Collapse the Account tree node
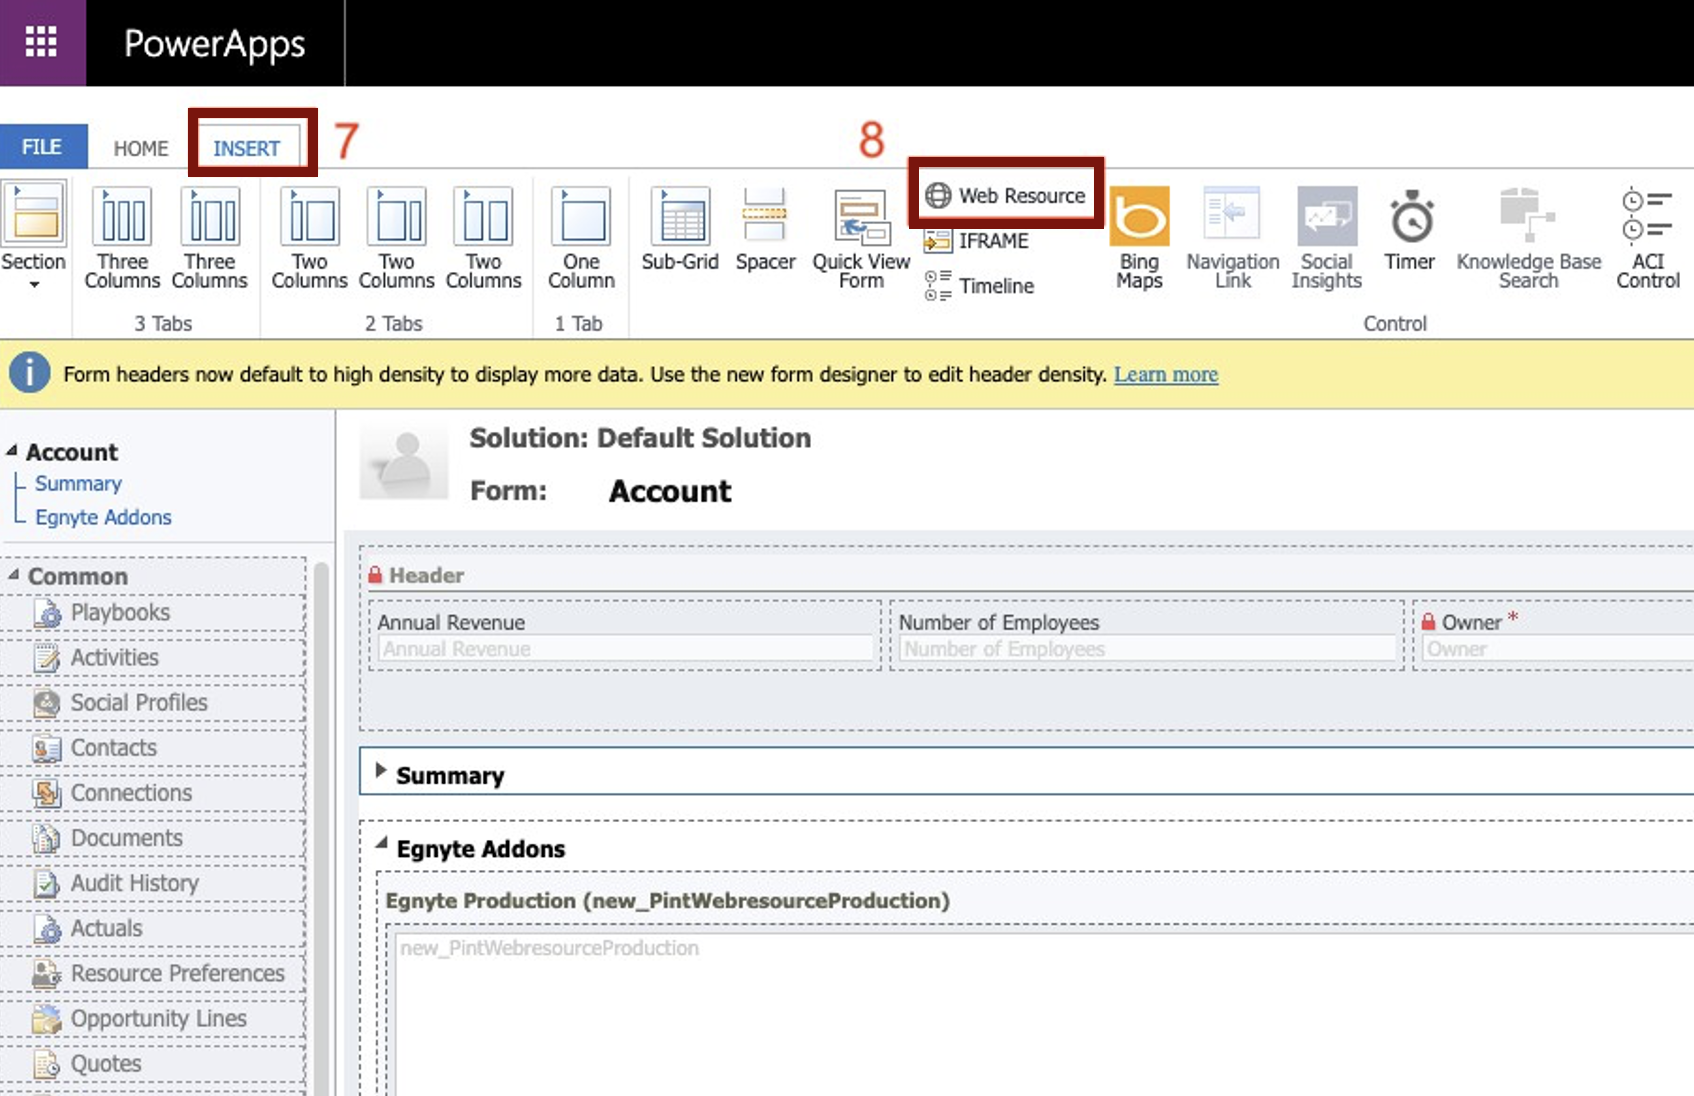The image size is (1694, 1096). (x=12, y=451)
